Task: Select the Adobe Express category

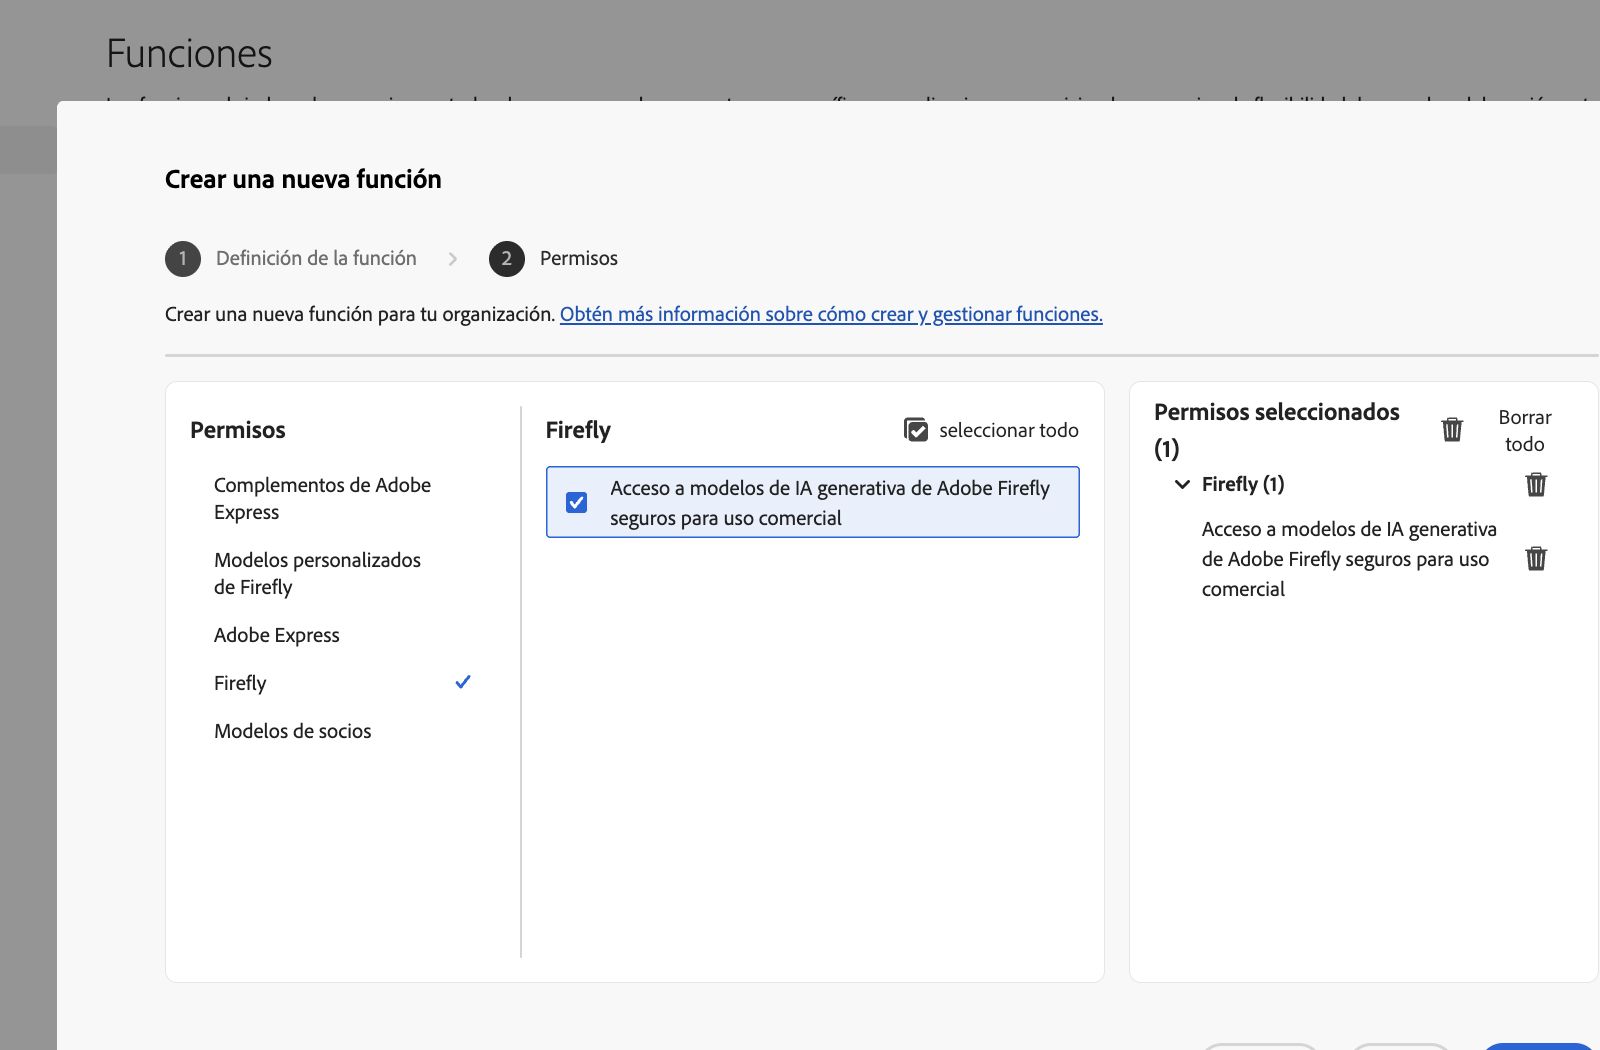Action: [x=276, y=634]
